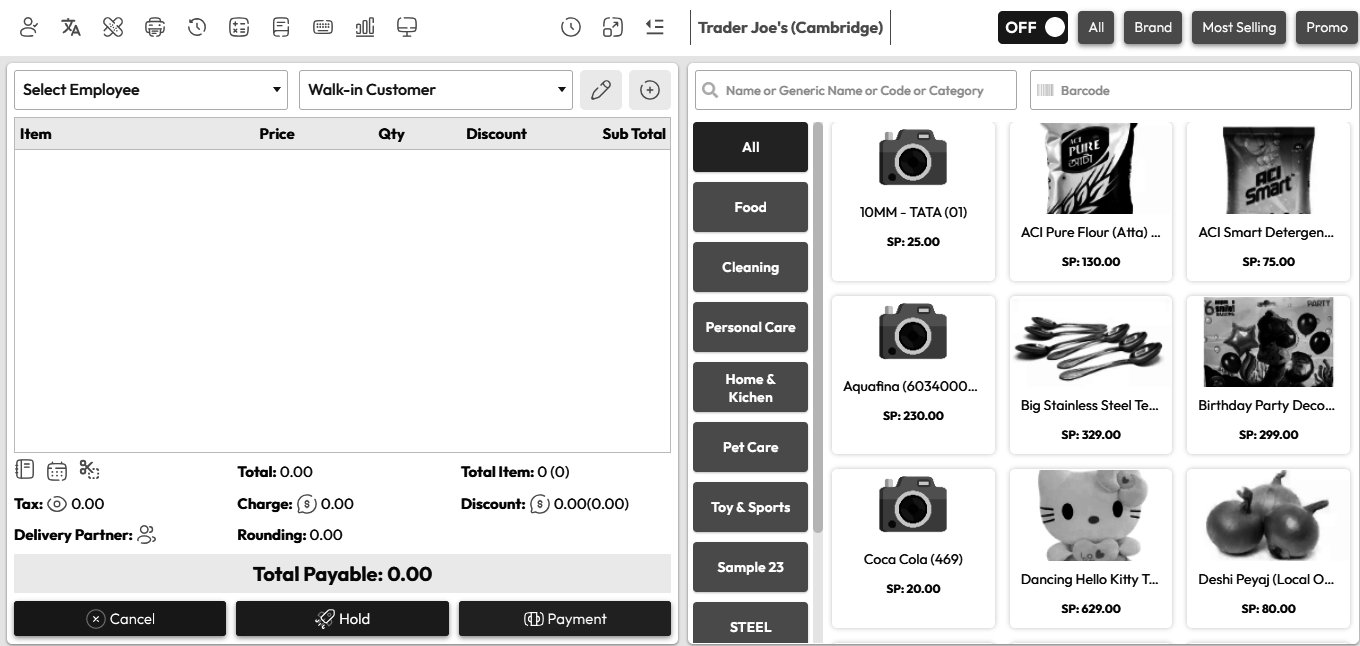
Task: Click the Qty column header
Action: 391,134
